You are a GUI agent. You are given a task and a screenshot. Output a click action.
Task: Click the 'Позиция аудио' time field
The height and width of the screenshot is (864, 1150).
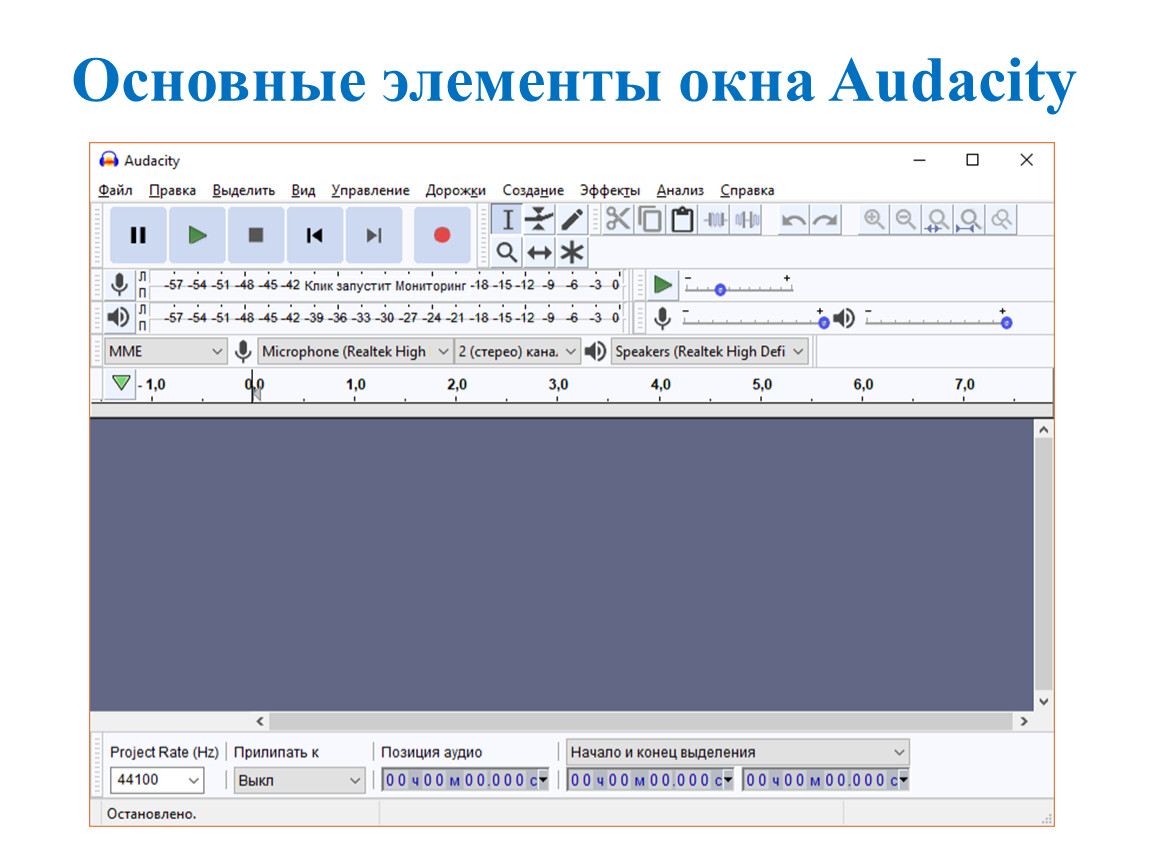click(x=465, y=780)
